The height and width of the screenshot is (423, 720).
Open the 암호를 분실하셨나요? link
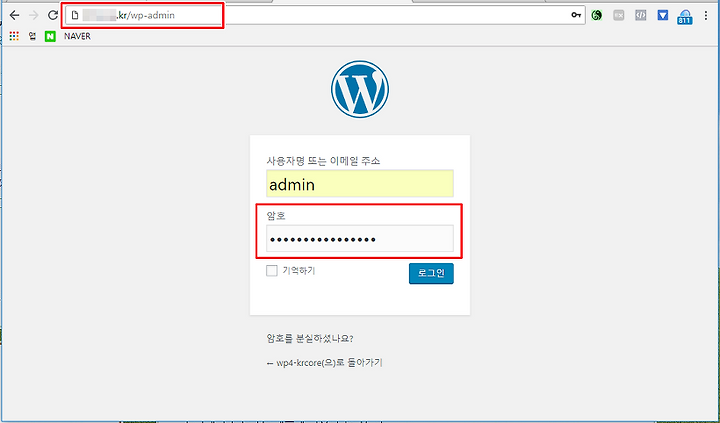(x=310, y=338)
